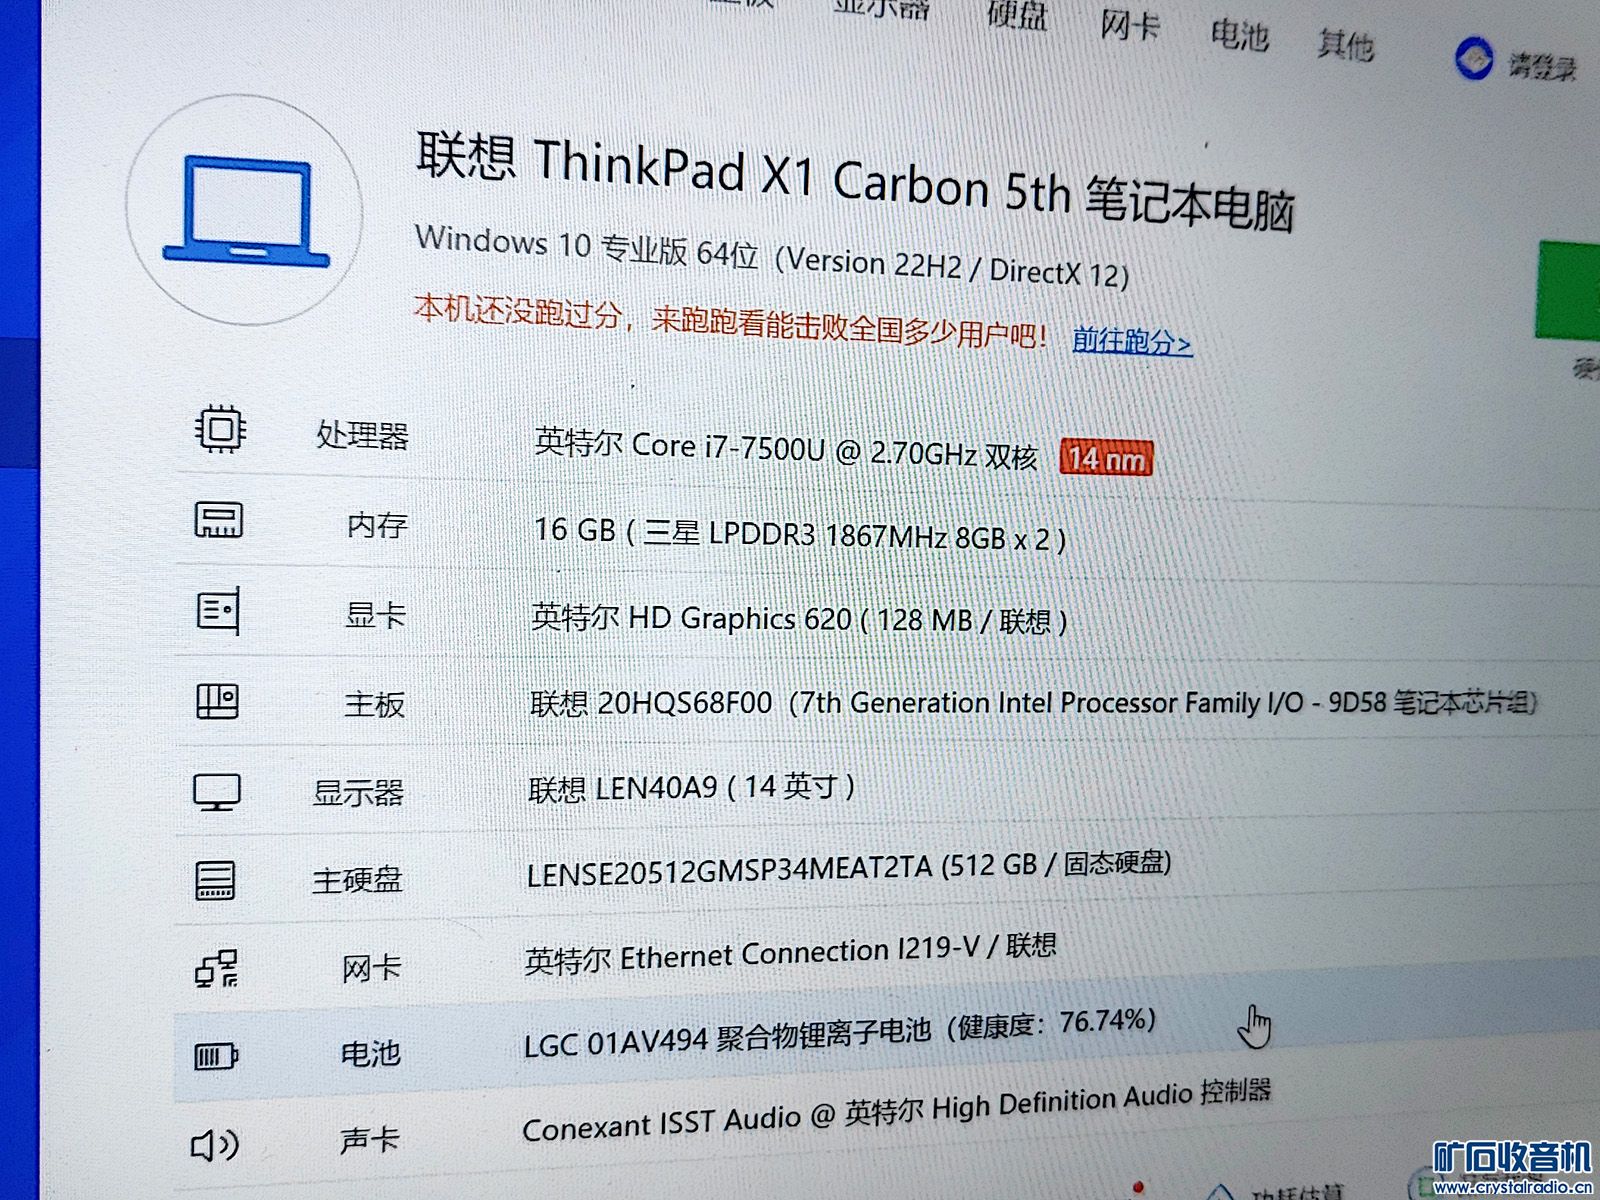Click the login avatar icon
This screenshot has width=1600, height=1200.
point(1473,58)
